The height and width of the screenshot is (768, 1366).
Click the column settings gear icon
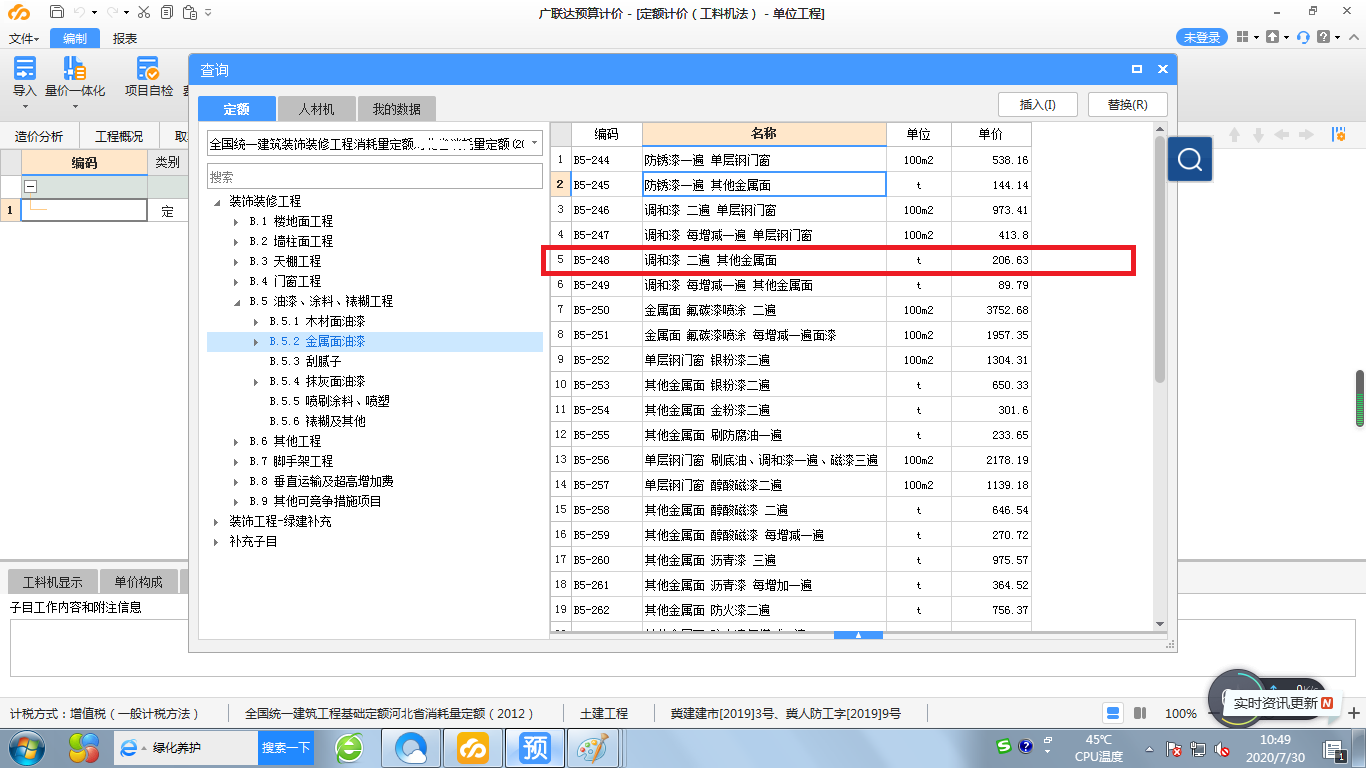[1338, 135]
